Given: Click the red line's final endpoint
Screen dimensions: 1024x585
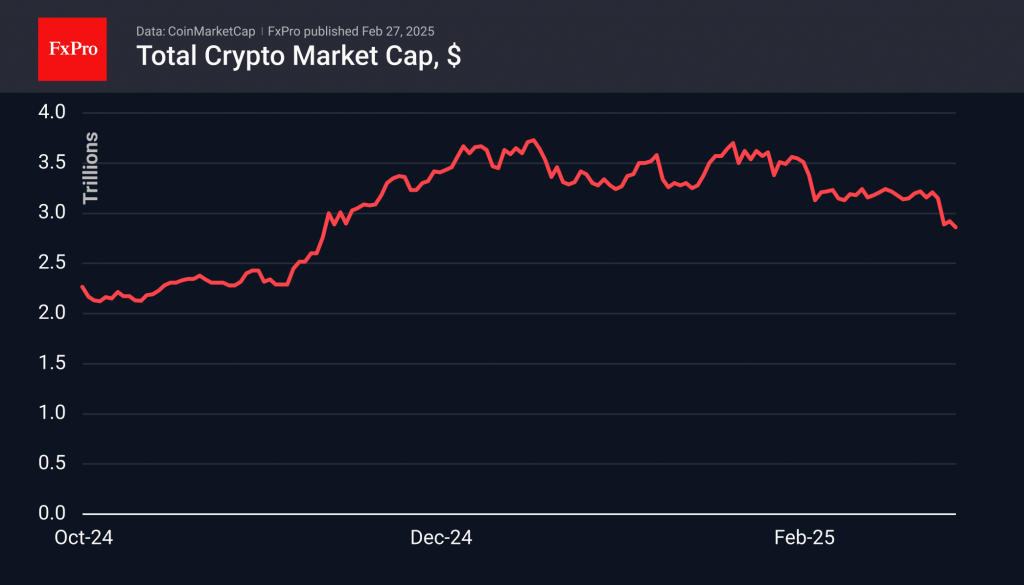Looking at the screenshot, I should [x=955, y=227].
